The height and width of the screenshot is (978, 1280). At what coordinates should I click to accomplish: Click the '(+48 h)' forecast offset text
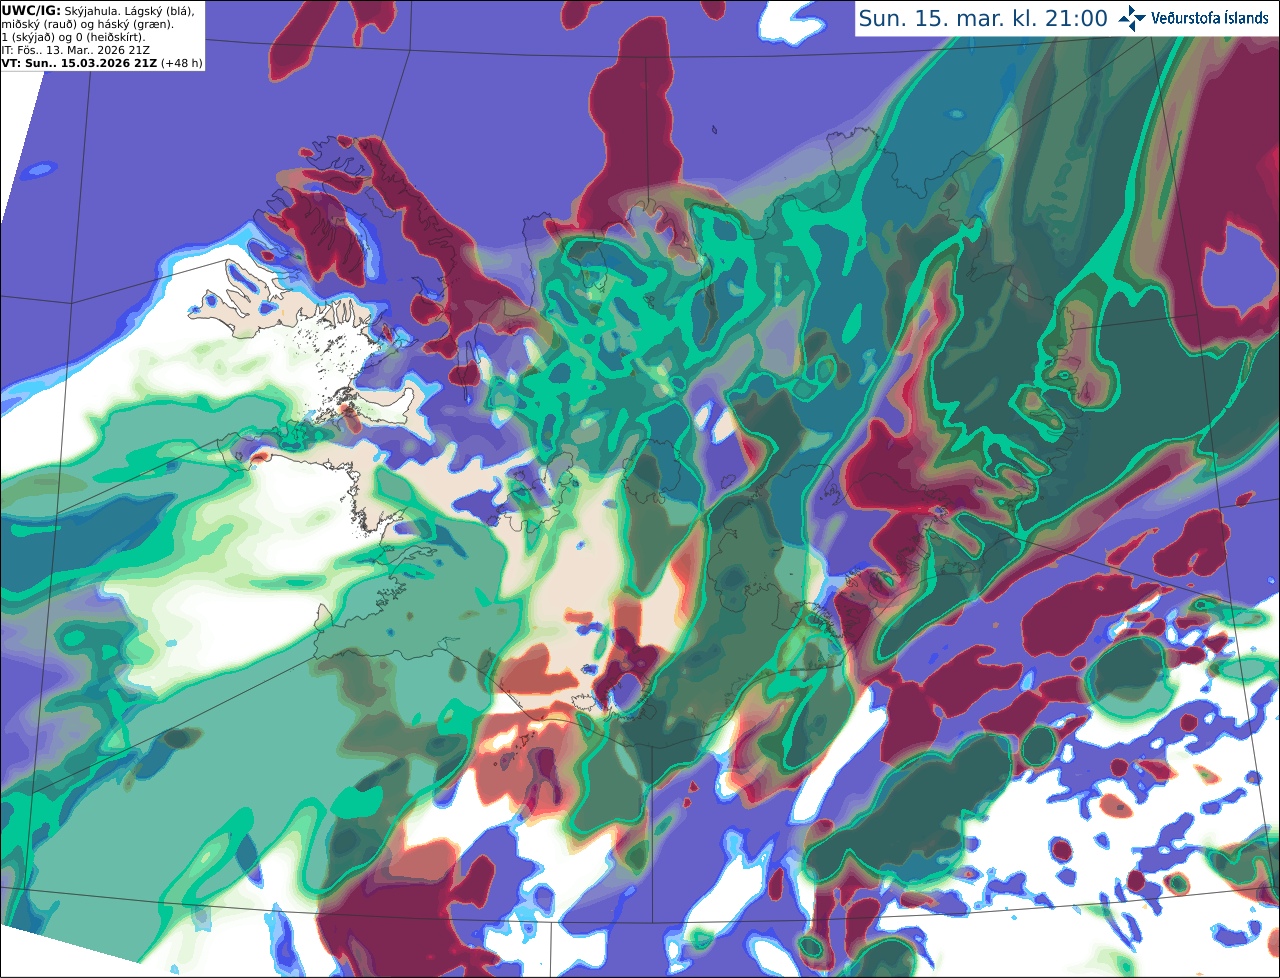(x=182, y=63)
